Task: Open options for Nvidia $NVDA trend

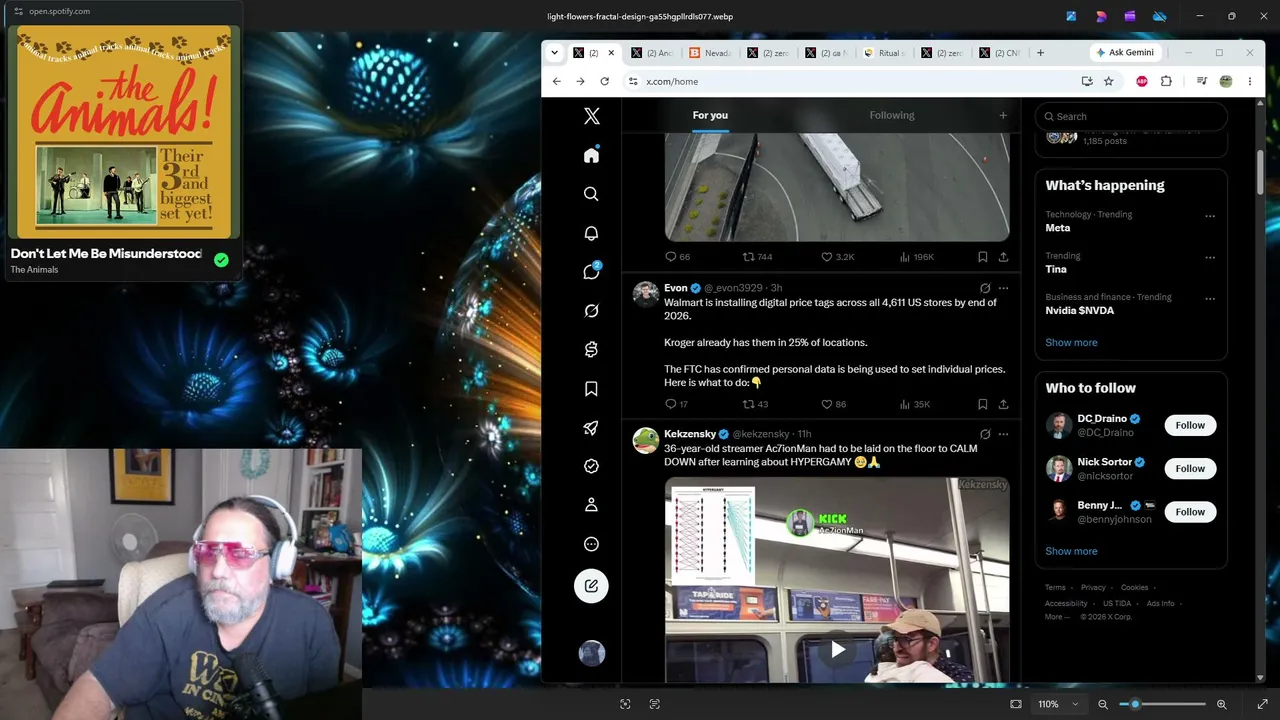Action: [1210, 298]
